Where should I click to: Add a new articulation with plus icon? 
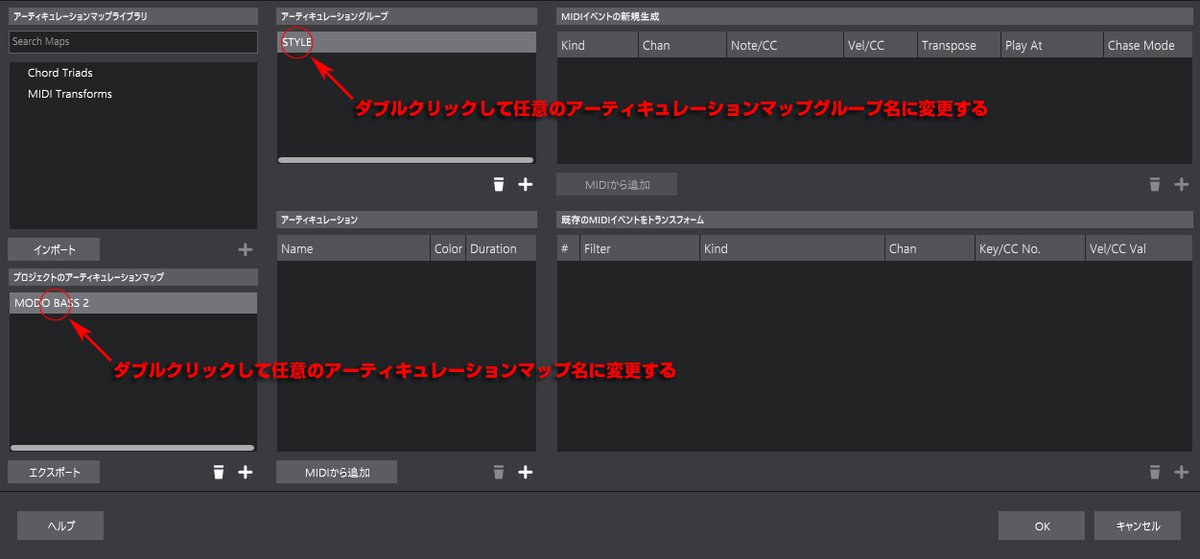pyautogui.click(x=525, y=472)
